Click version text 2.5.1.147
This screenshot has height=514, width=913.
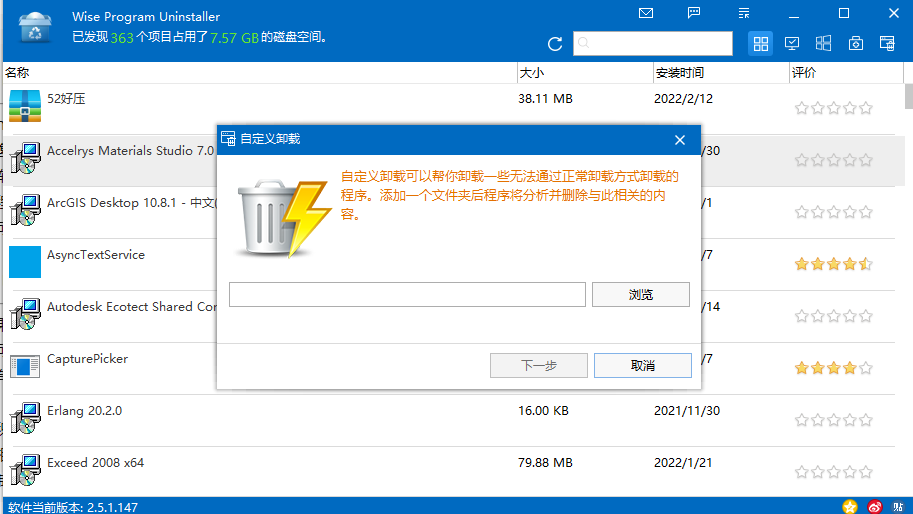[112, 507]
